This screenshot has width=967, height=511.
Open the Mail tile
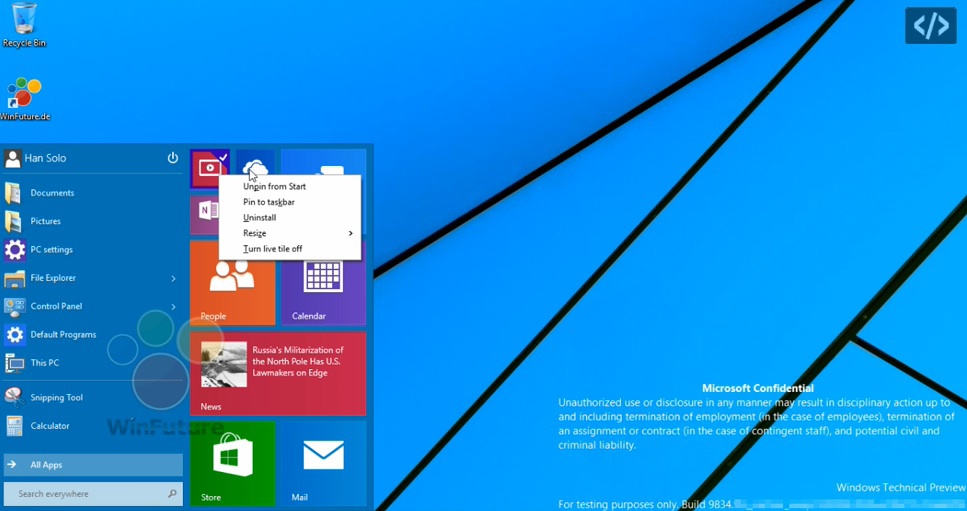(323, 463)
